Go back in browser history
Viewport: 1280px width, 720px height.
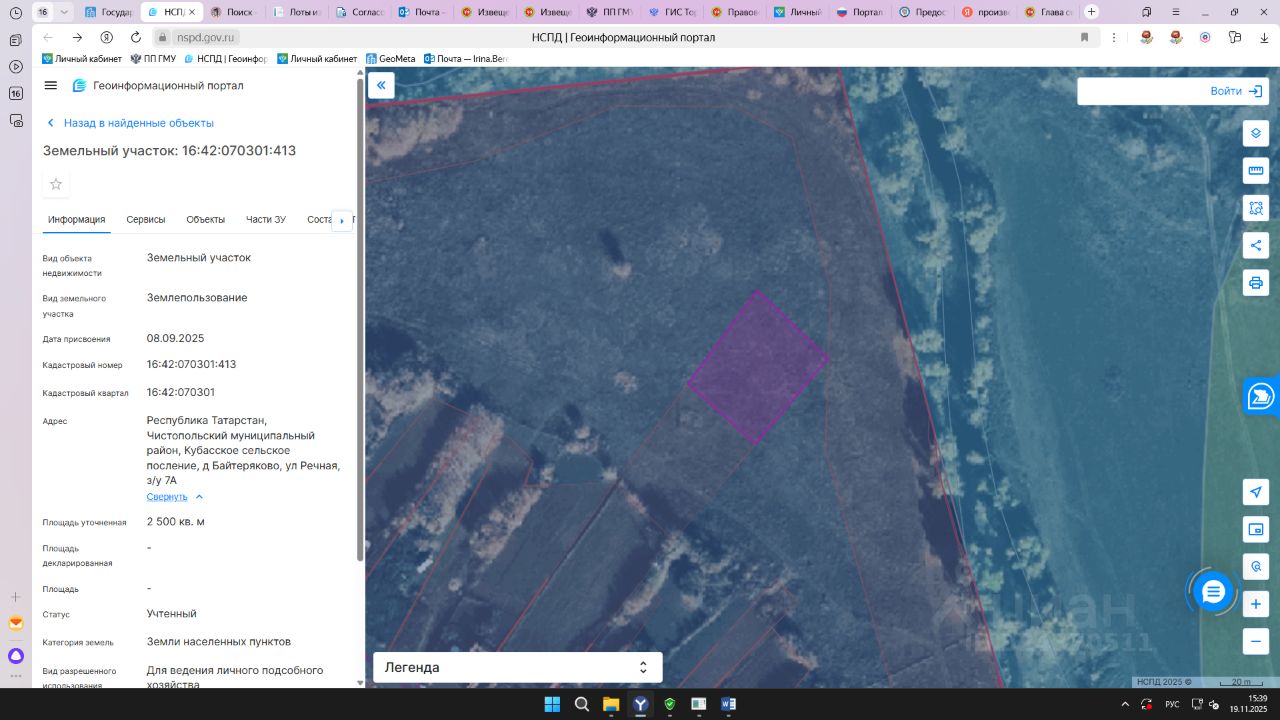(x=48, y=37)
